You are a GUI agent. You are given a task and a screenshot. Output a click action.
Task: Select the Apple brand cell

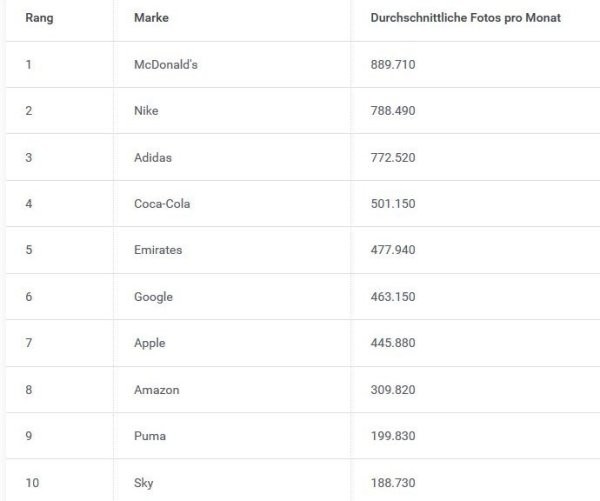click(150, 343)
